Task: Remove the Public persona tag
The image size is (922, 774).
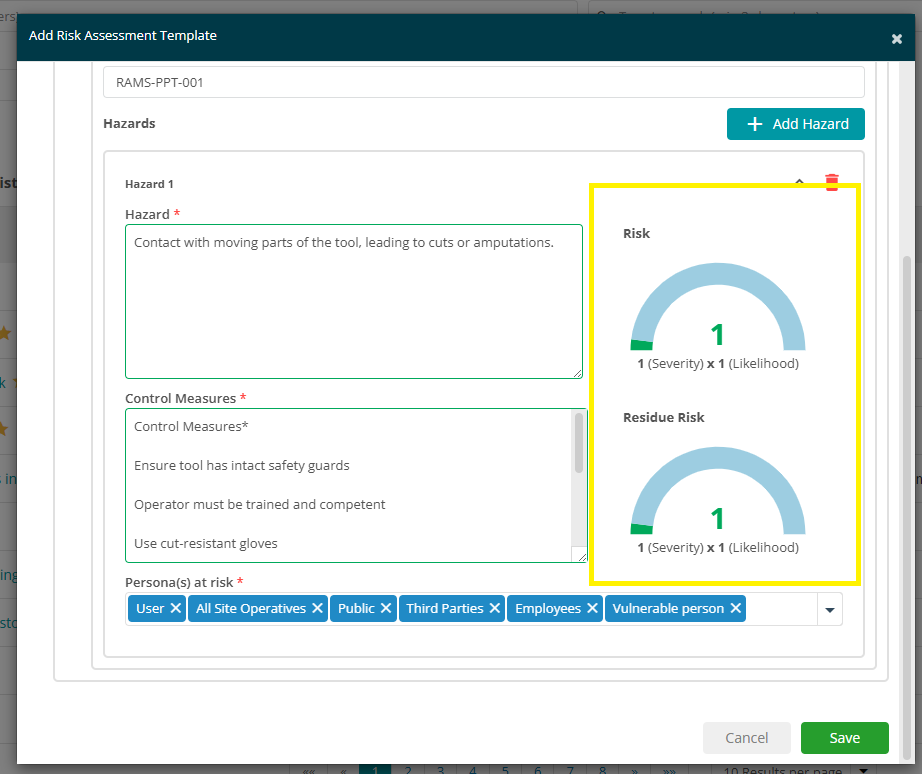Action: 386,608
